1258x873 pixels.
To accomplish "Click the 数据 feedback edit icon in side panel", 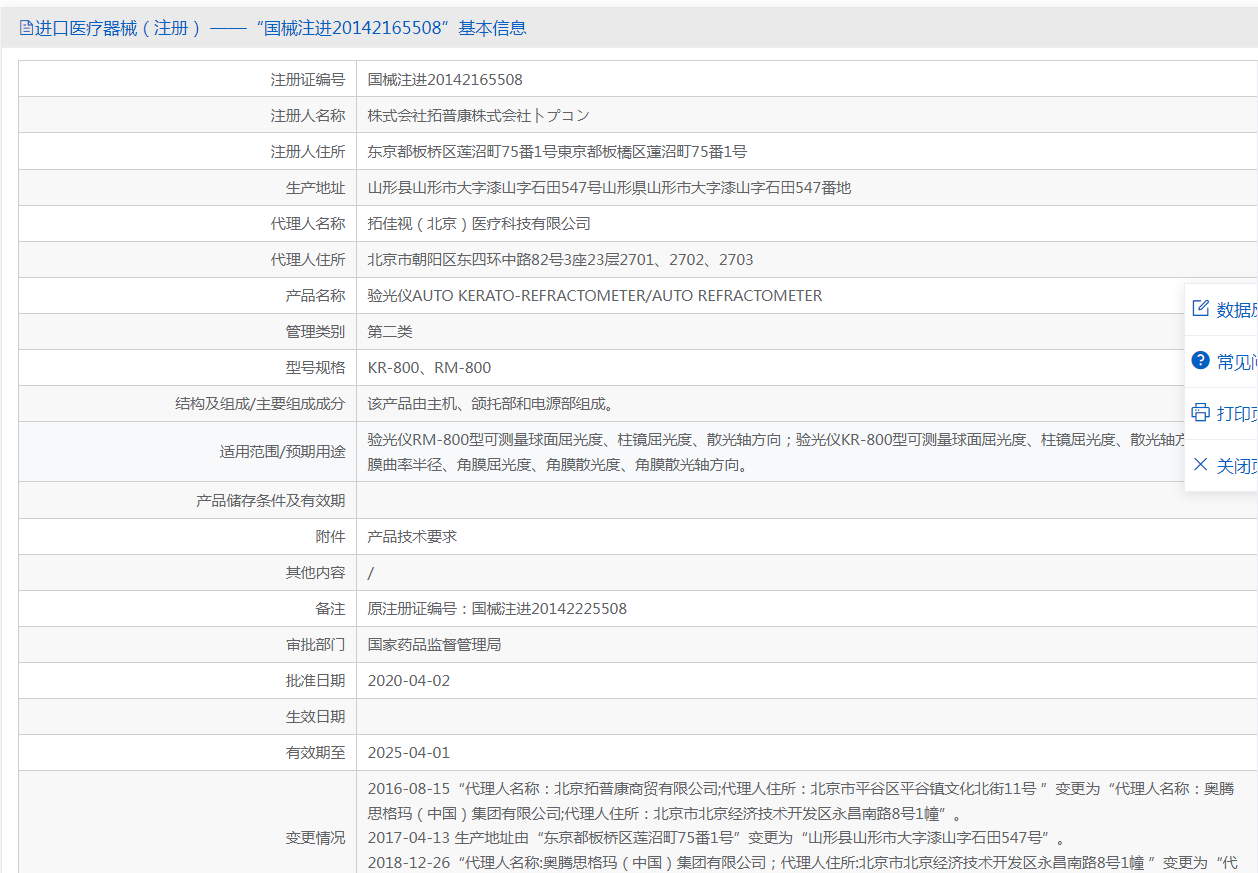I will [x=1201, y=309].
